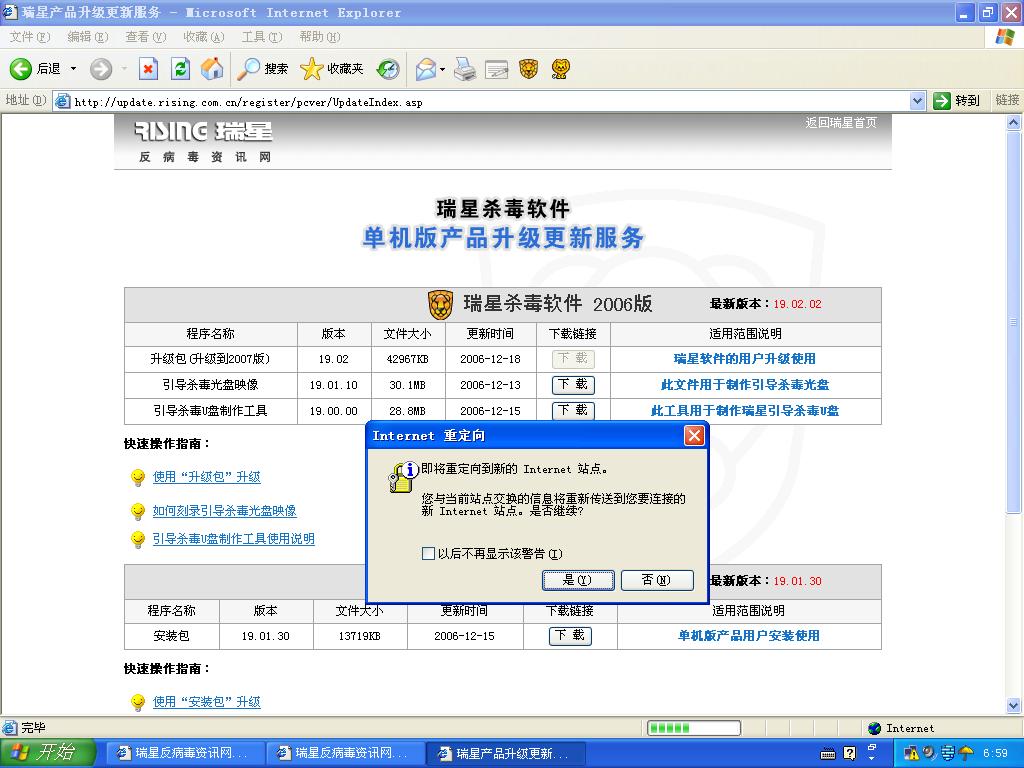
Task: Open the Mail envelope icon
Action: [x=426, y=69]
